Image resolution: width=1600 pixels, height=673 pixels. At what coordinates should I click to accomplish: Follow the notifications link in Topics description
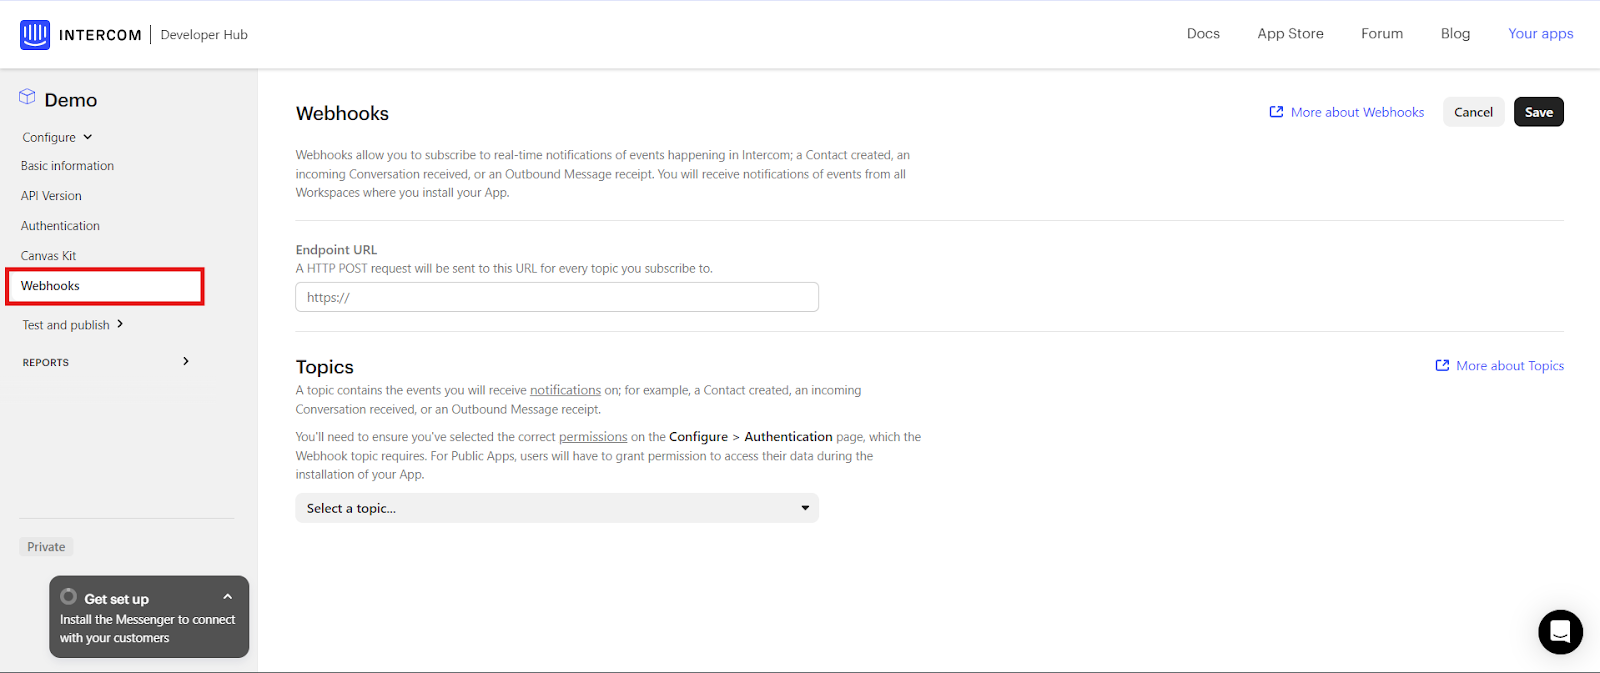[565, 390]
